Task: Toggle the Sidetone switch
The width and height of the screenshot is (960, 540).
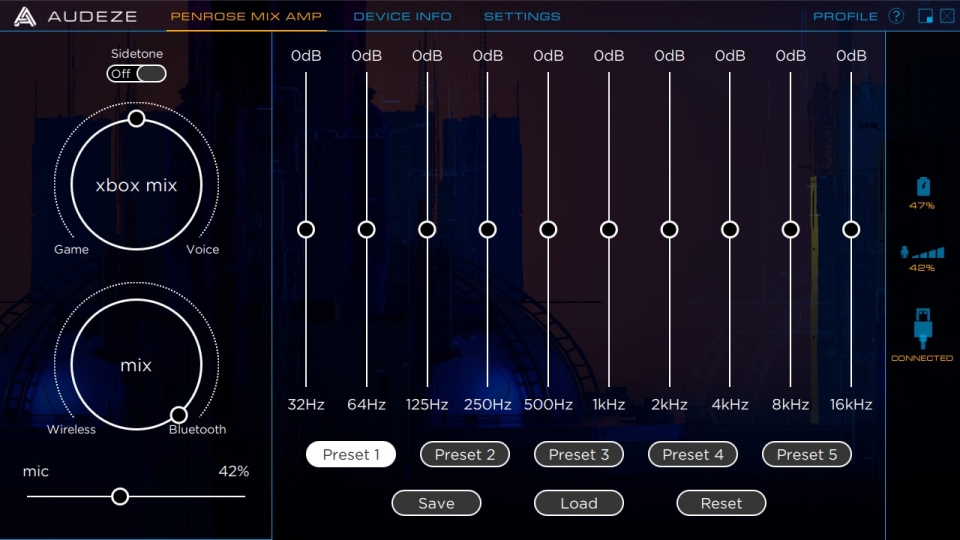Action: pyautogui.click(x=137, y=73)
